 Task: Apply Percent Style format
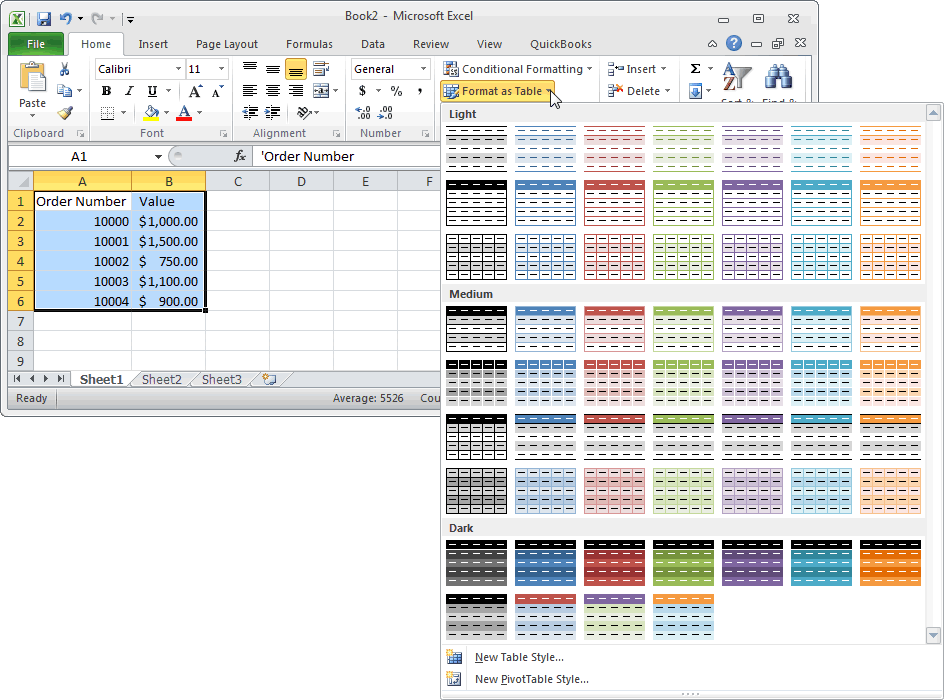[396, 91]
